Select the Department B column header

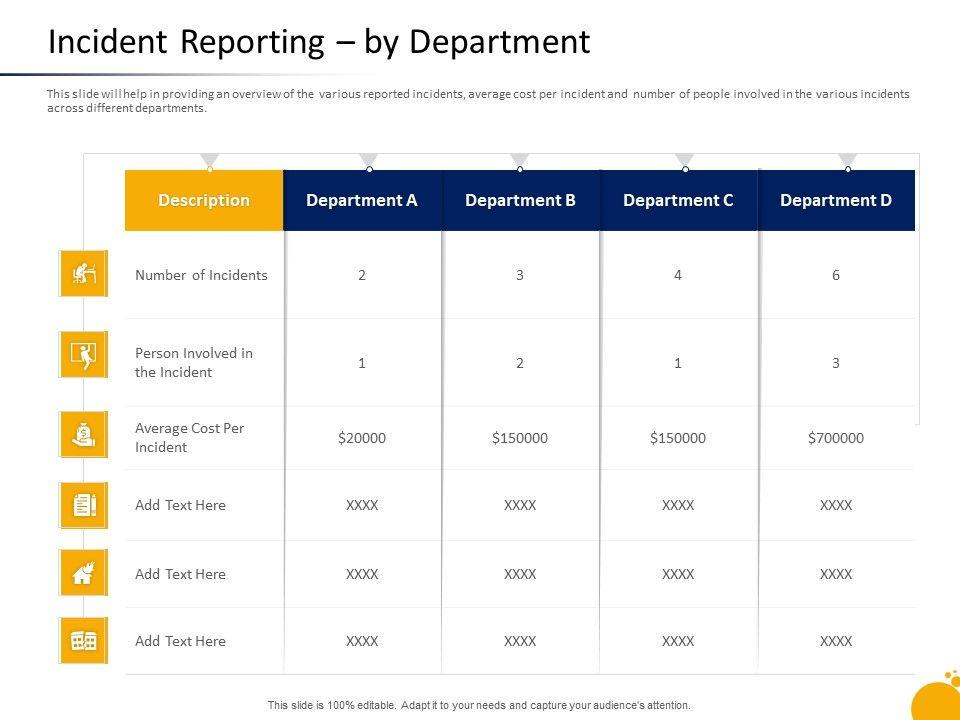pyautogui.click(x=520, y=200)
